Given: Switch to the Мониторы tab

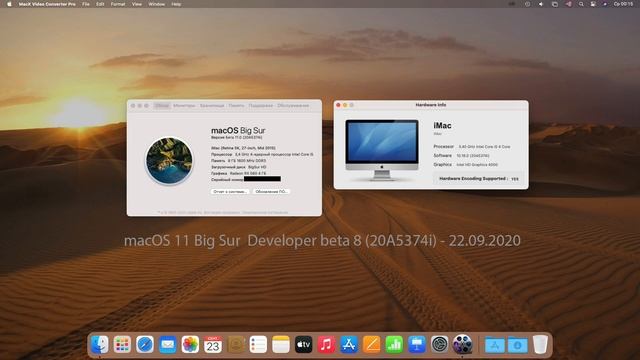Looking at the screenshot, I should [x=184, y=106].
